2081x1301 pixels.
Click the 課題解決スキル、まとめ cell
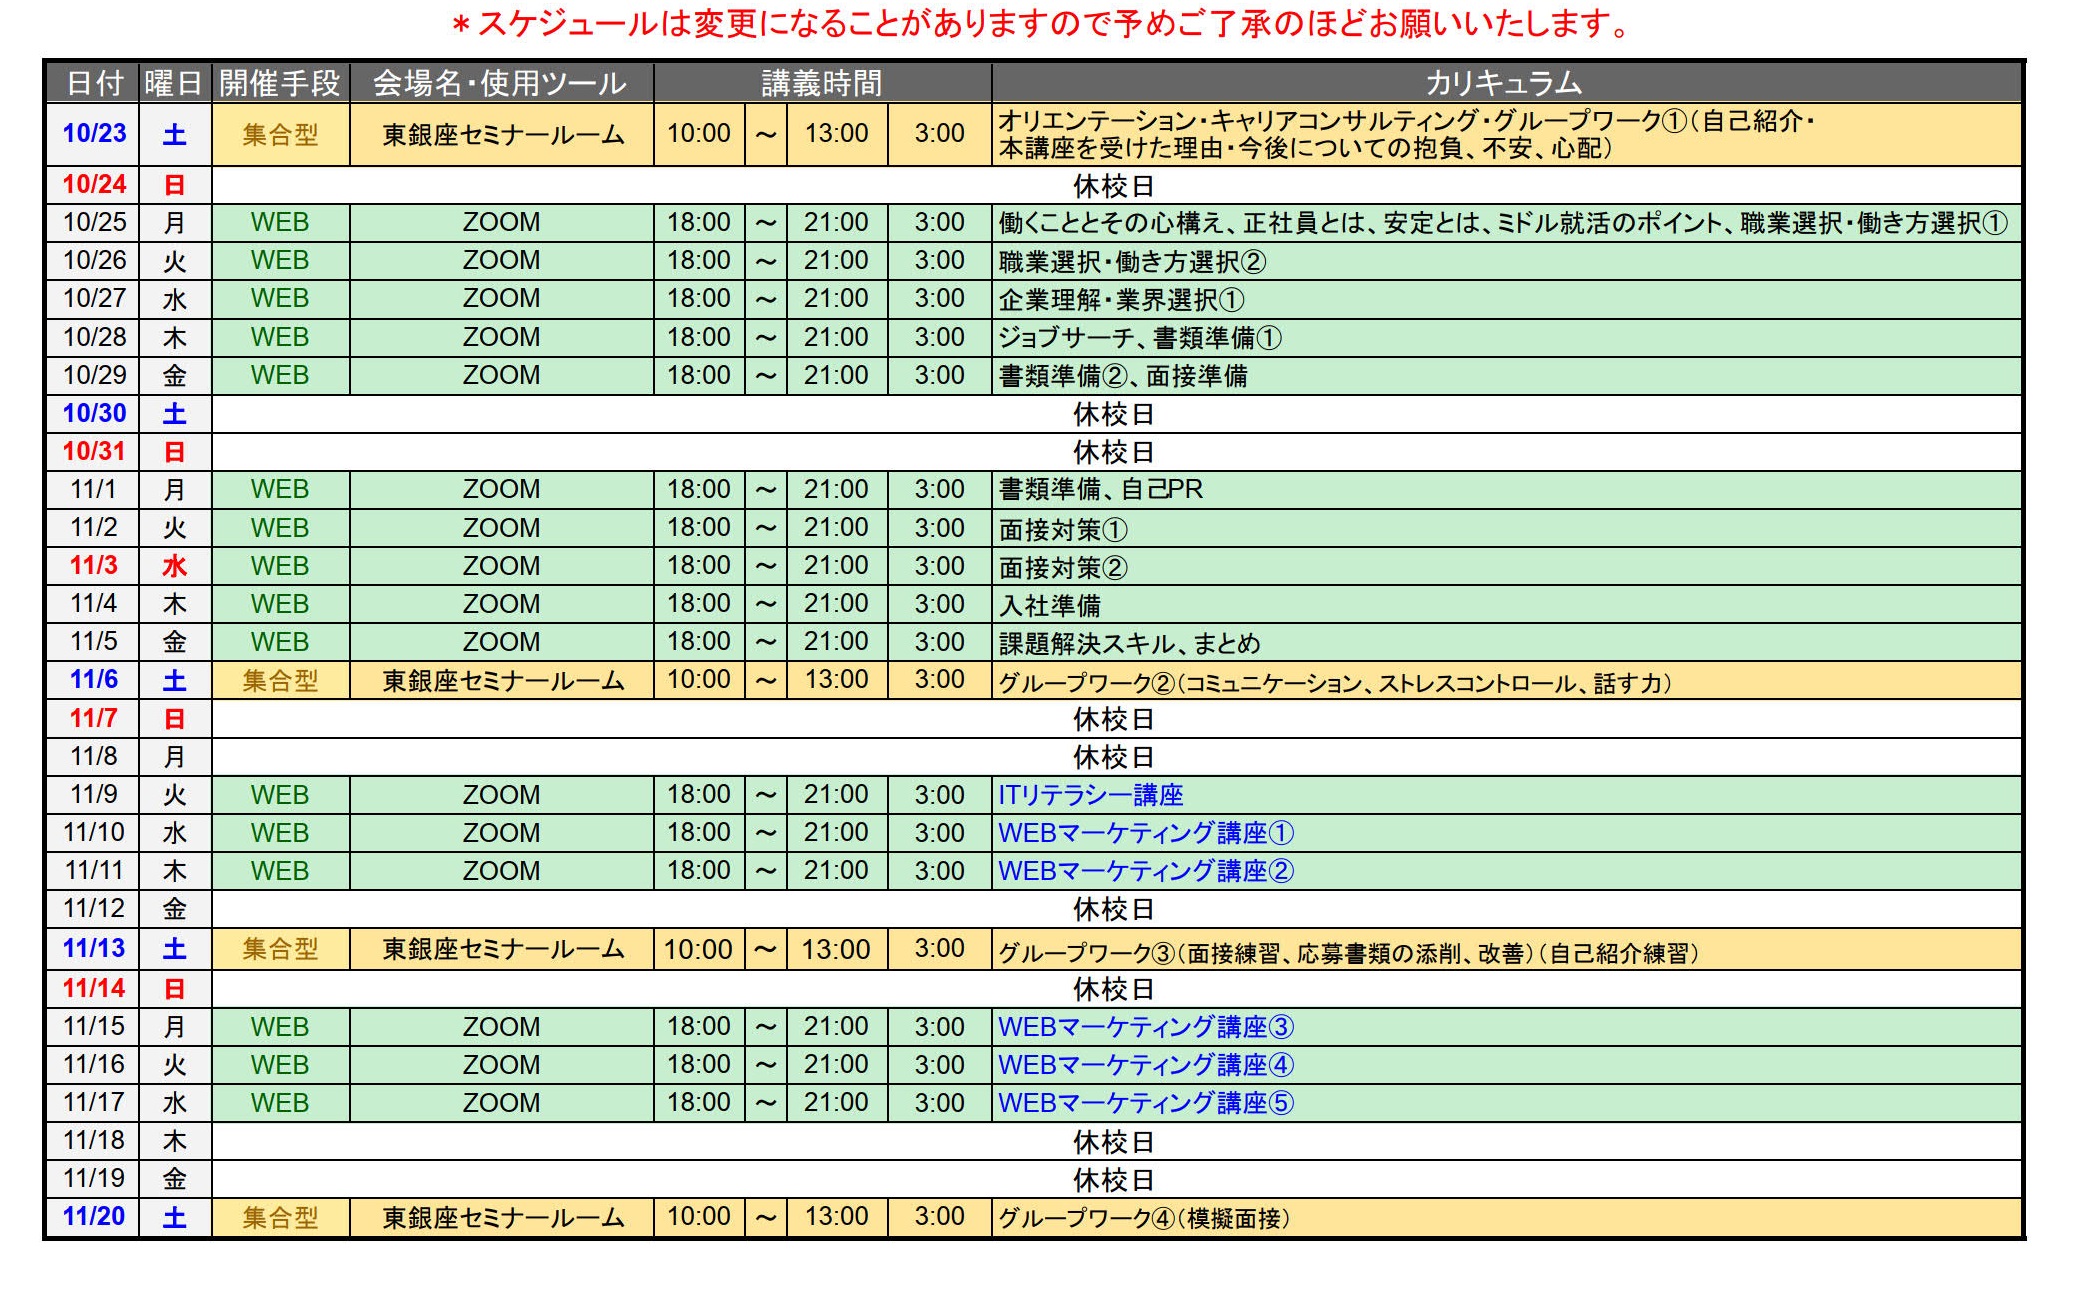coord(1507,642)
